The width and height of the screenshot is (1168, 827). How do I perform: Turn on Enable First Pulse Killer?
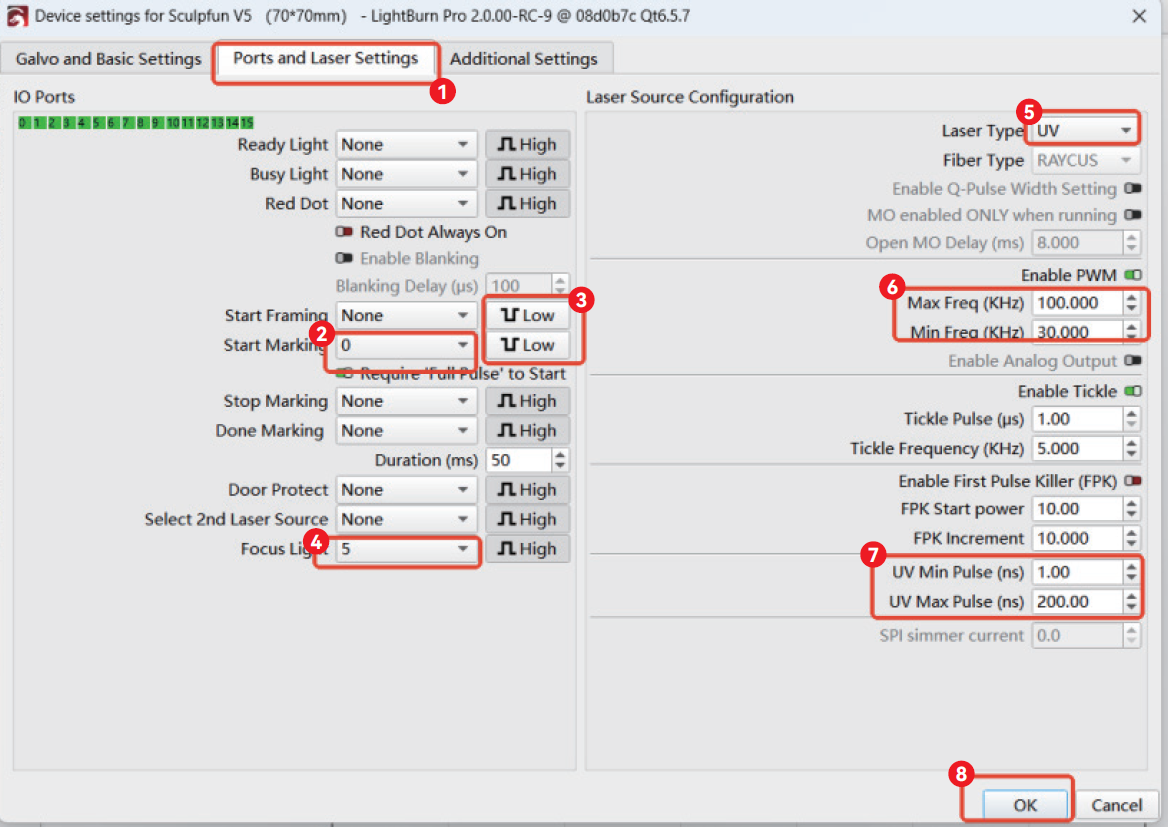[x=1132, y=481]
